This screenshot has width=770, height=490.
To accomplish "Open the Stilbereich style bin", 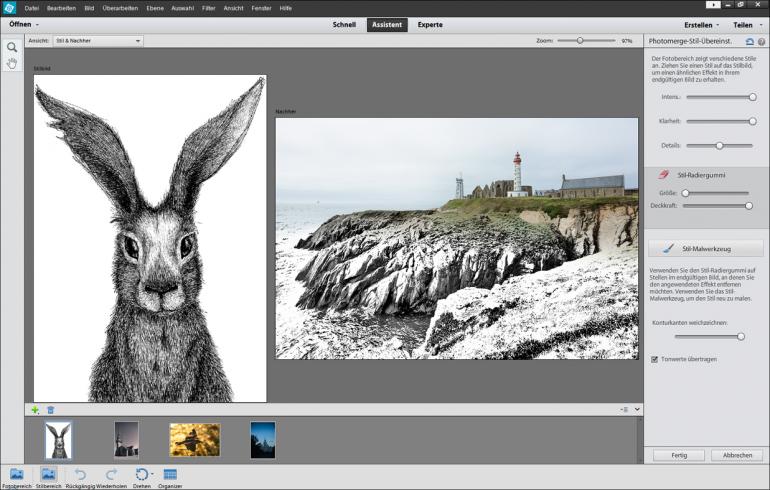I will tap(48, 478).
